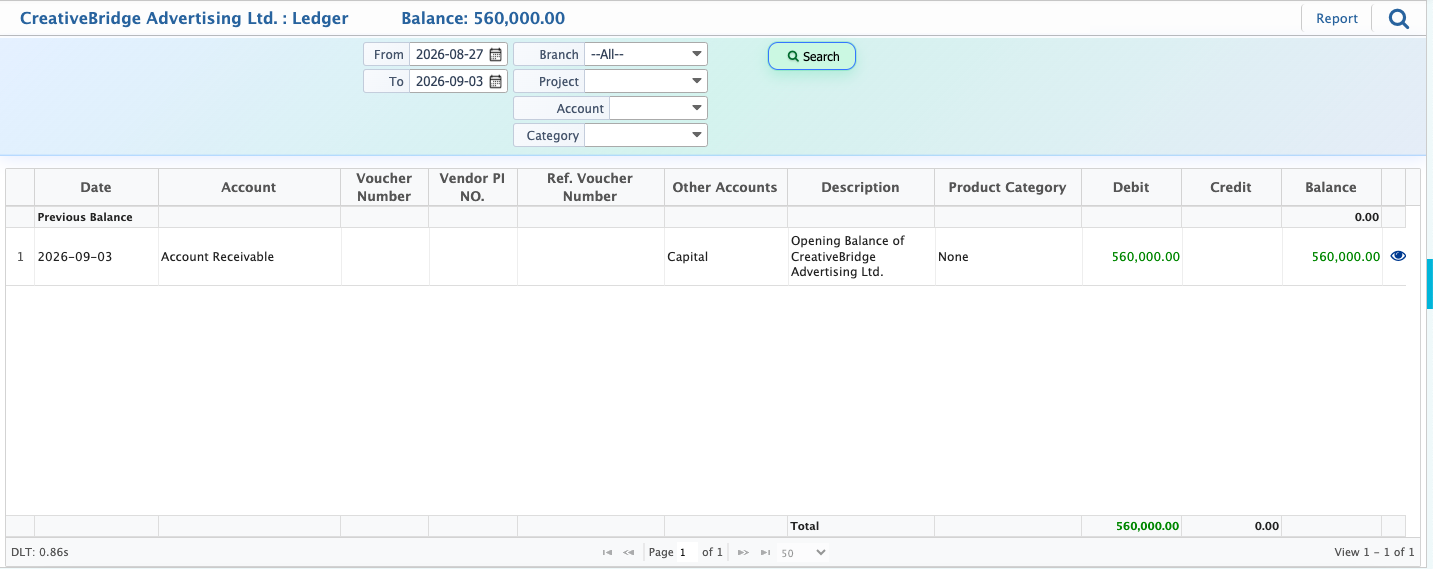
Task: Sort by Other Accounts column header
Action: click(725, 187)
